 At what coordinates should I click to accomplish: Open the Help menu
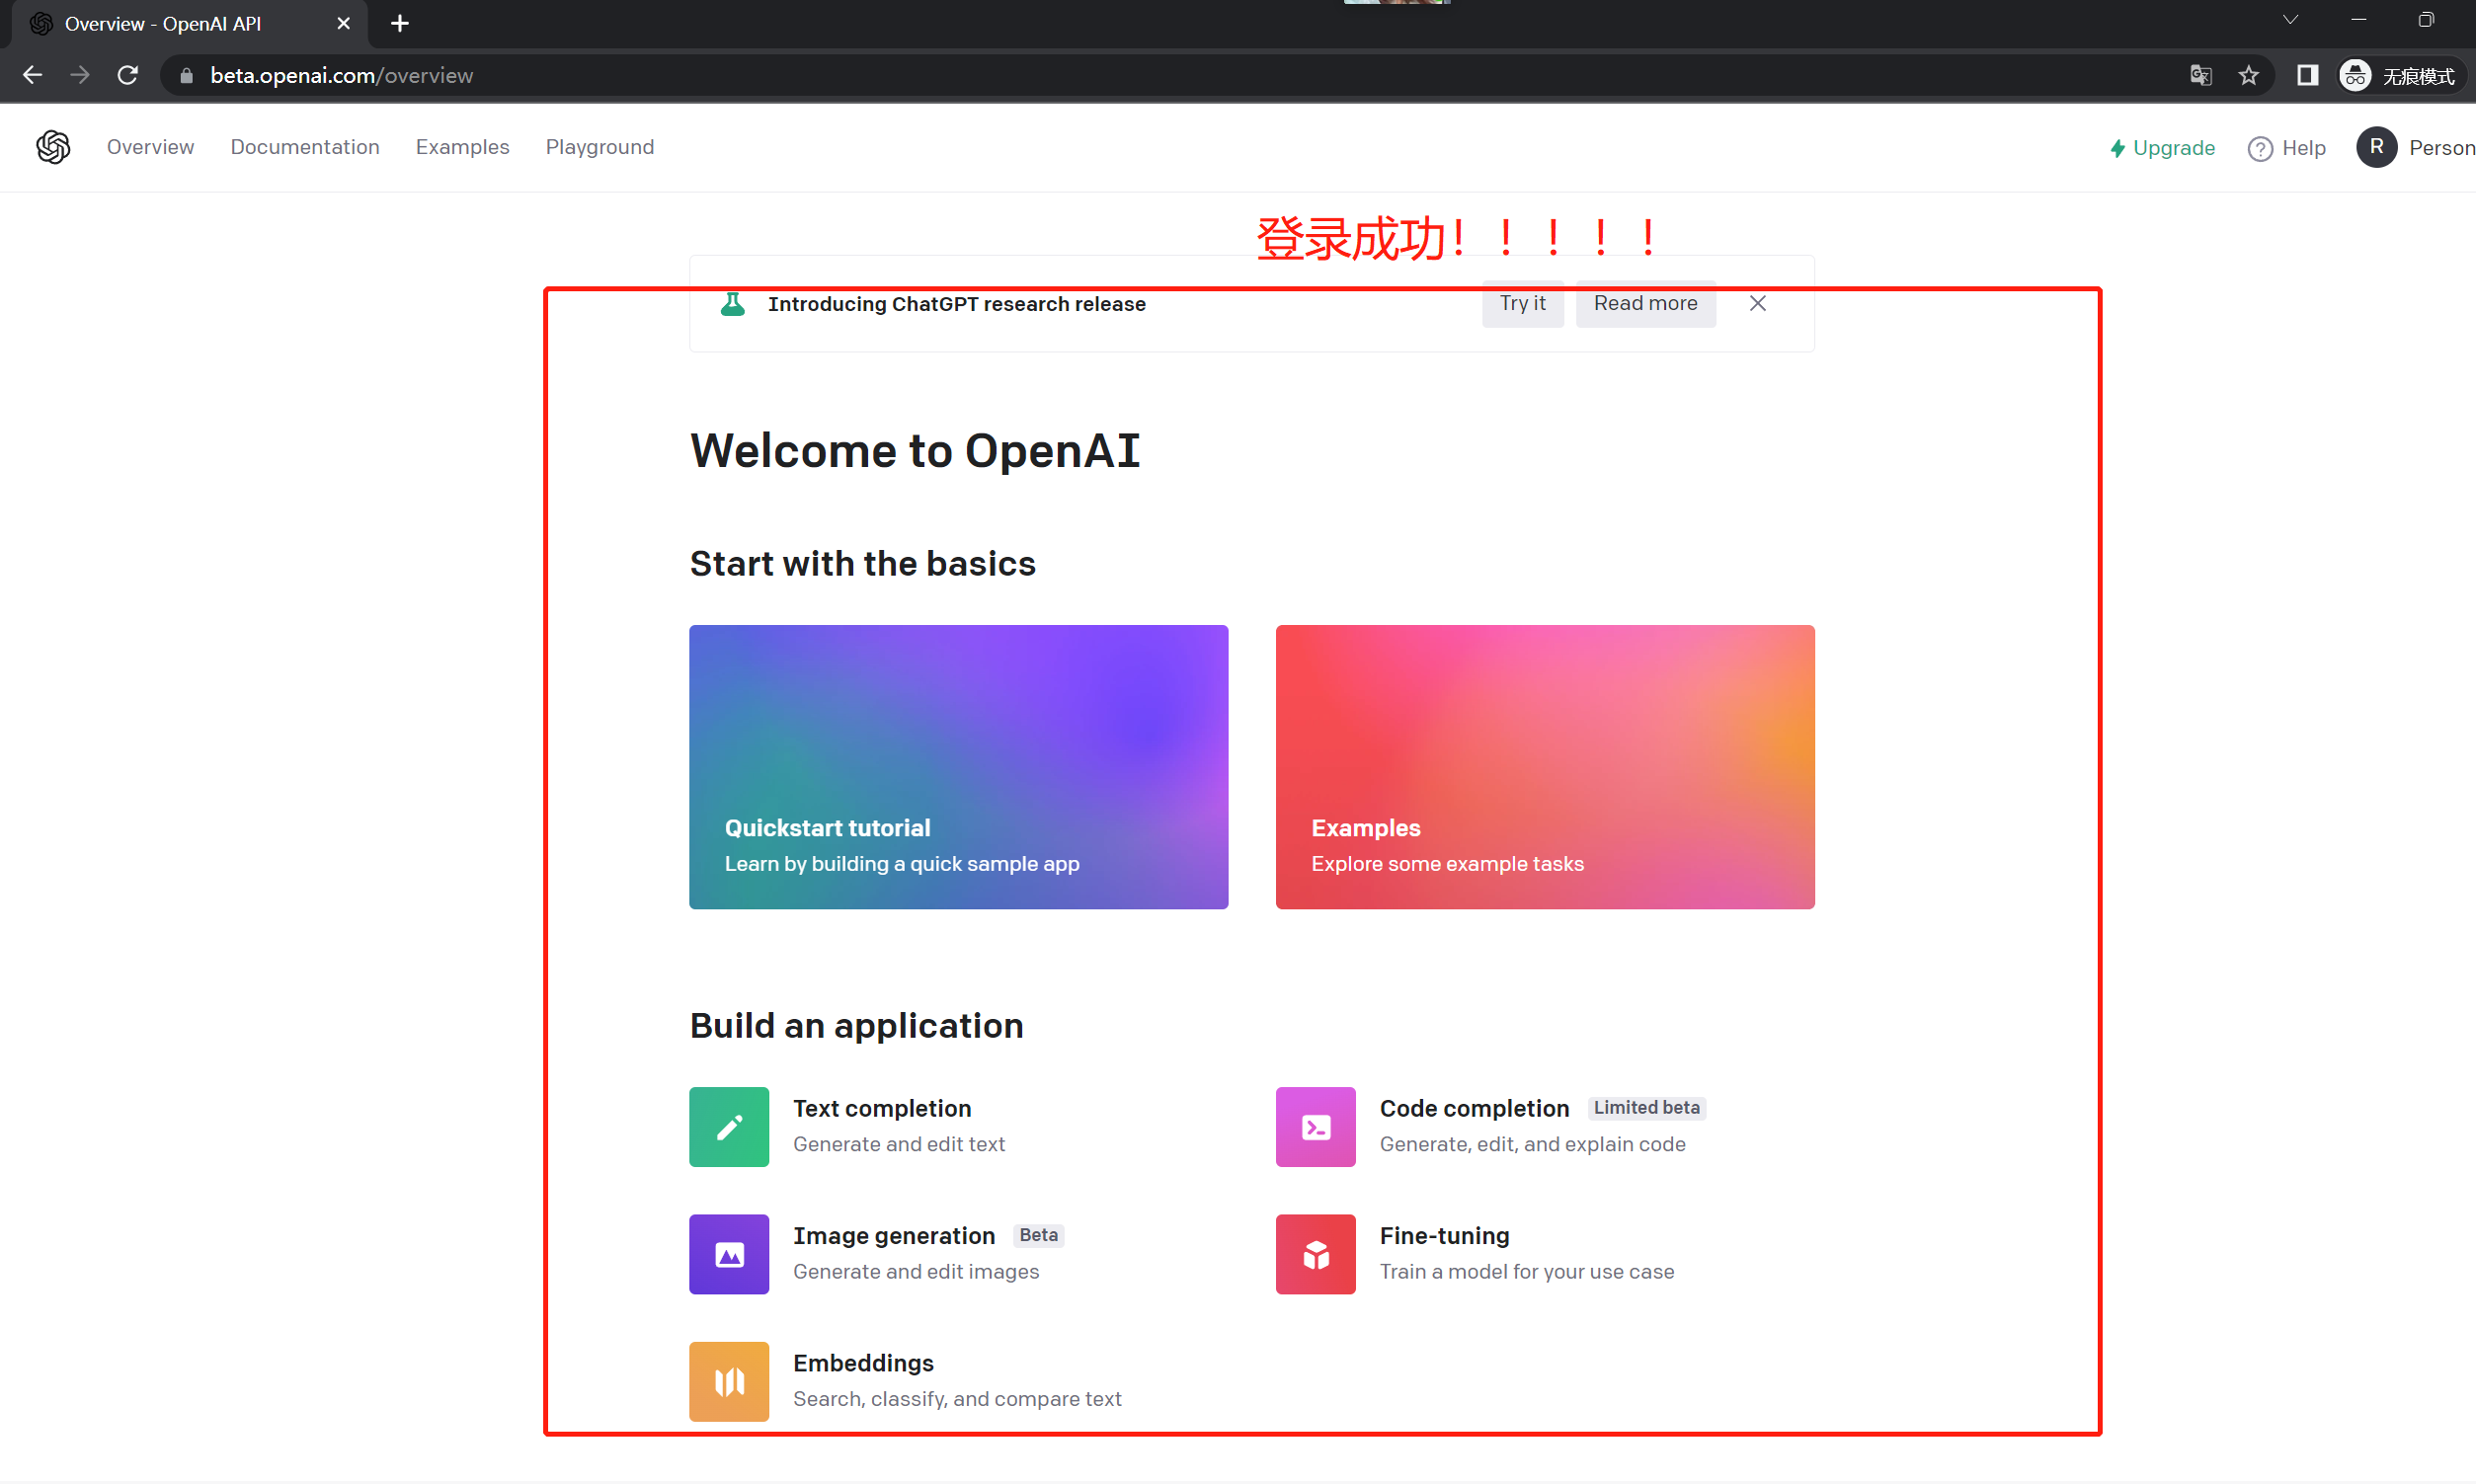click(x=2287, y=148)
